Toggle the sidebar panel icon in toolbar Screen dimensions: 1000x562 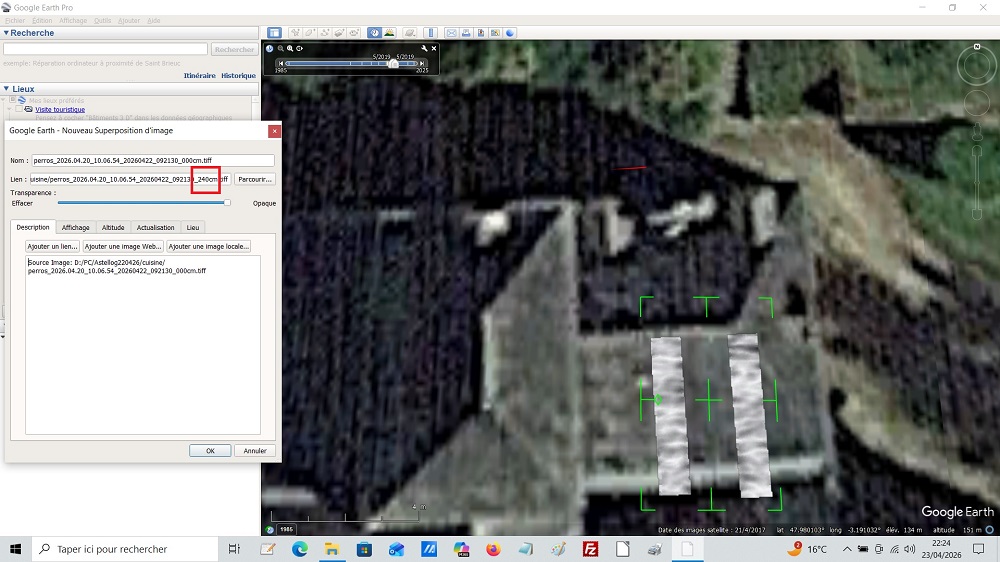(274, 33)
